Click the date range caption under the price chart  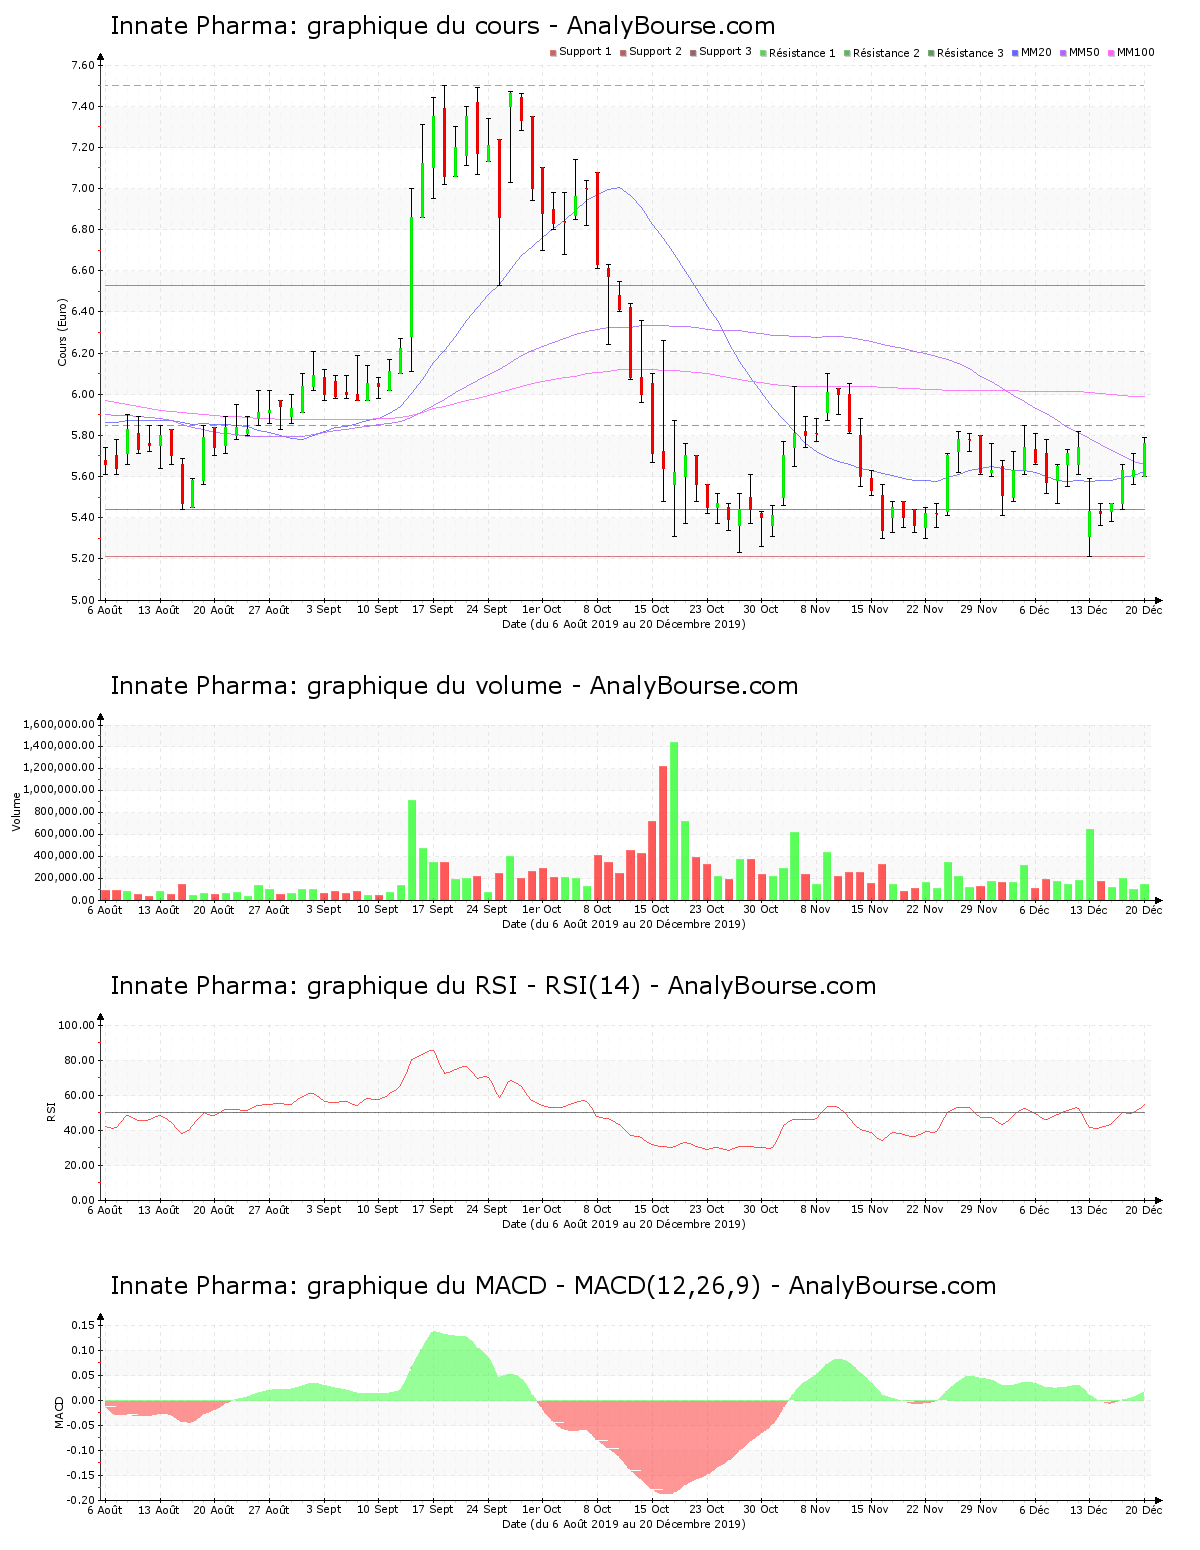pos(623,624)
